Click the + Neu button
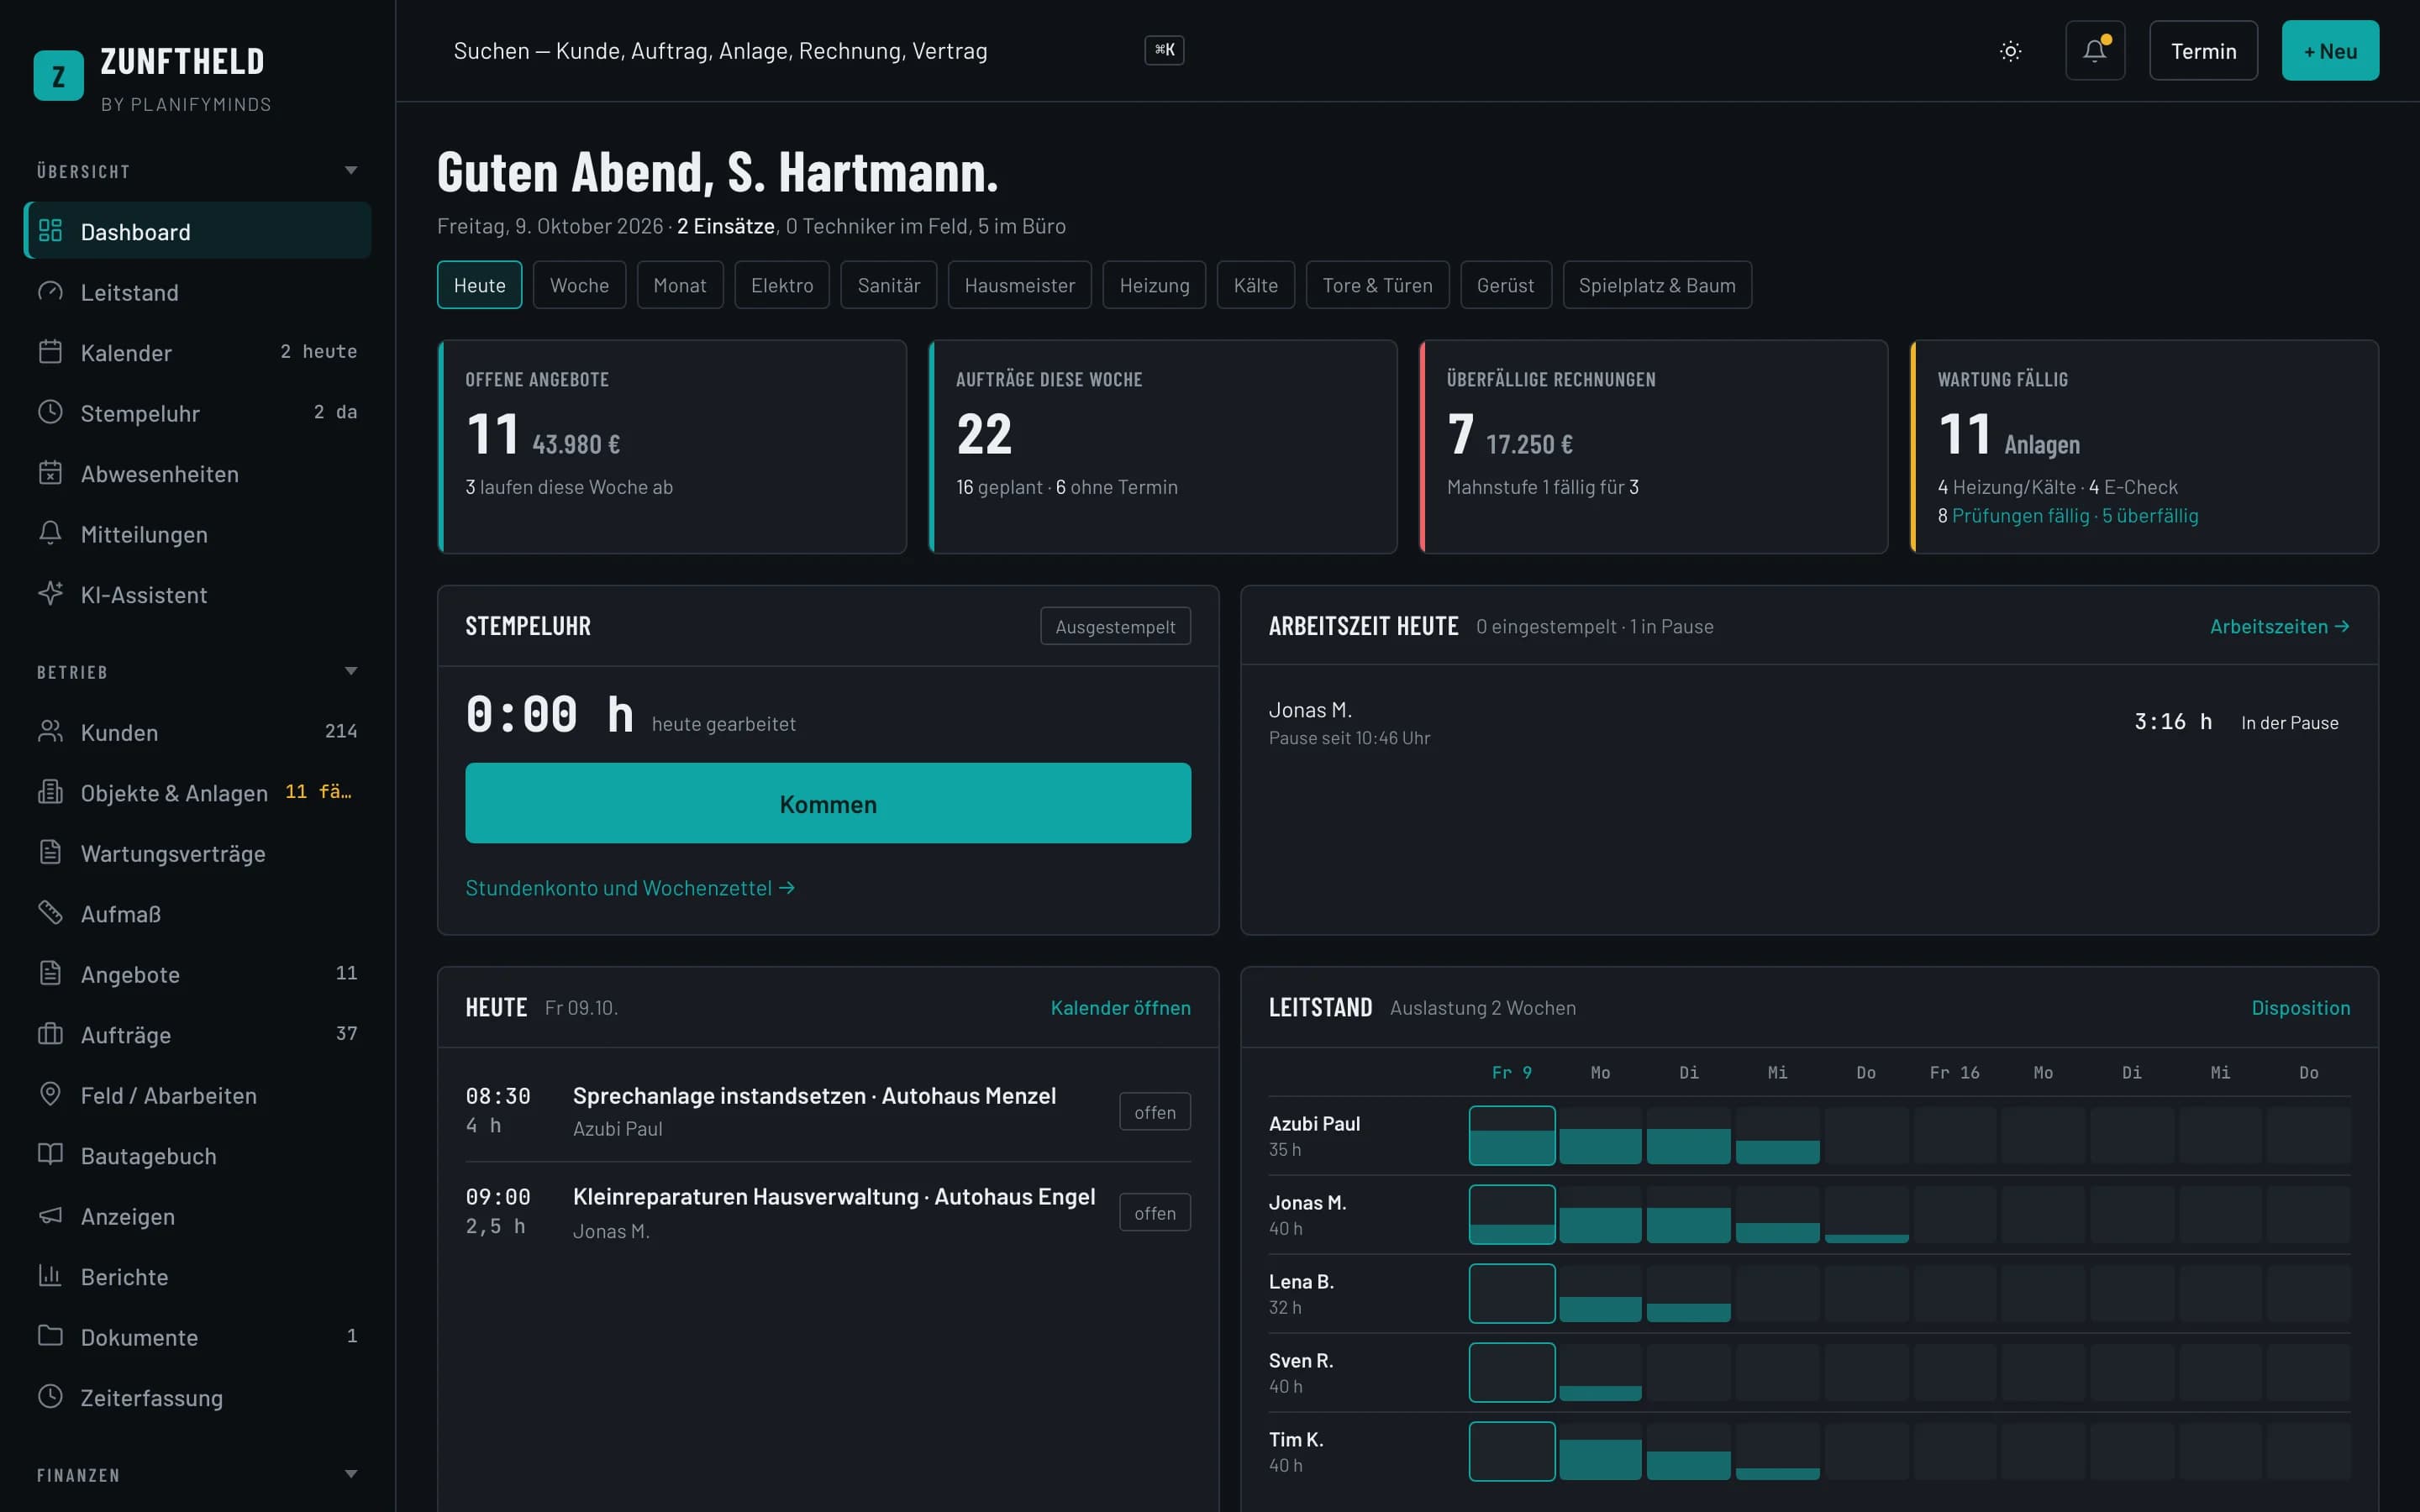Image resolution: width=2420 pixels, height=1512 pixels. pos(2330,51)
